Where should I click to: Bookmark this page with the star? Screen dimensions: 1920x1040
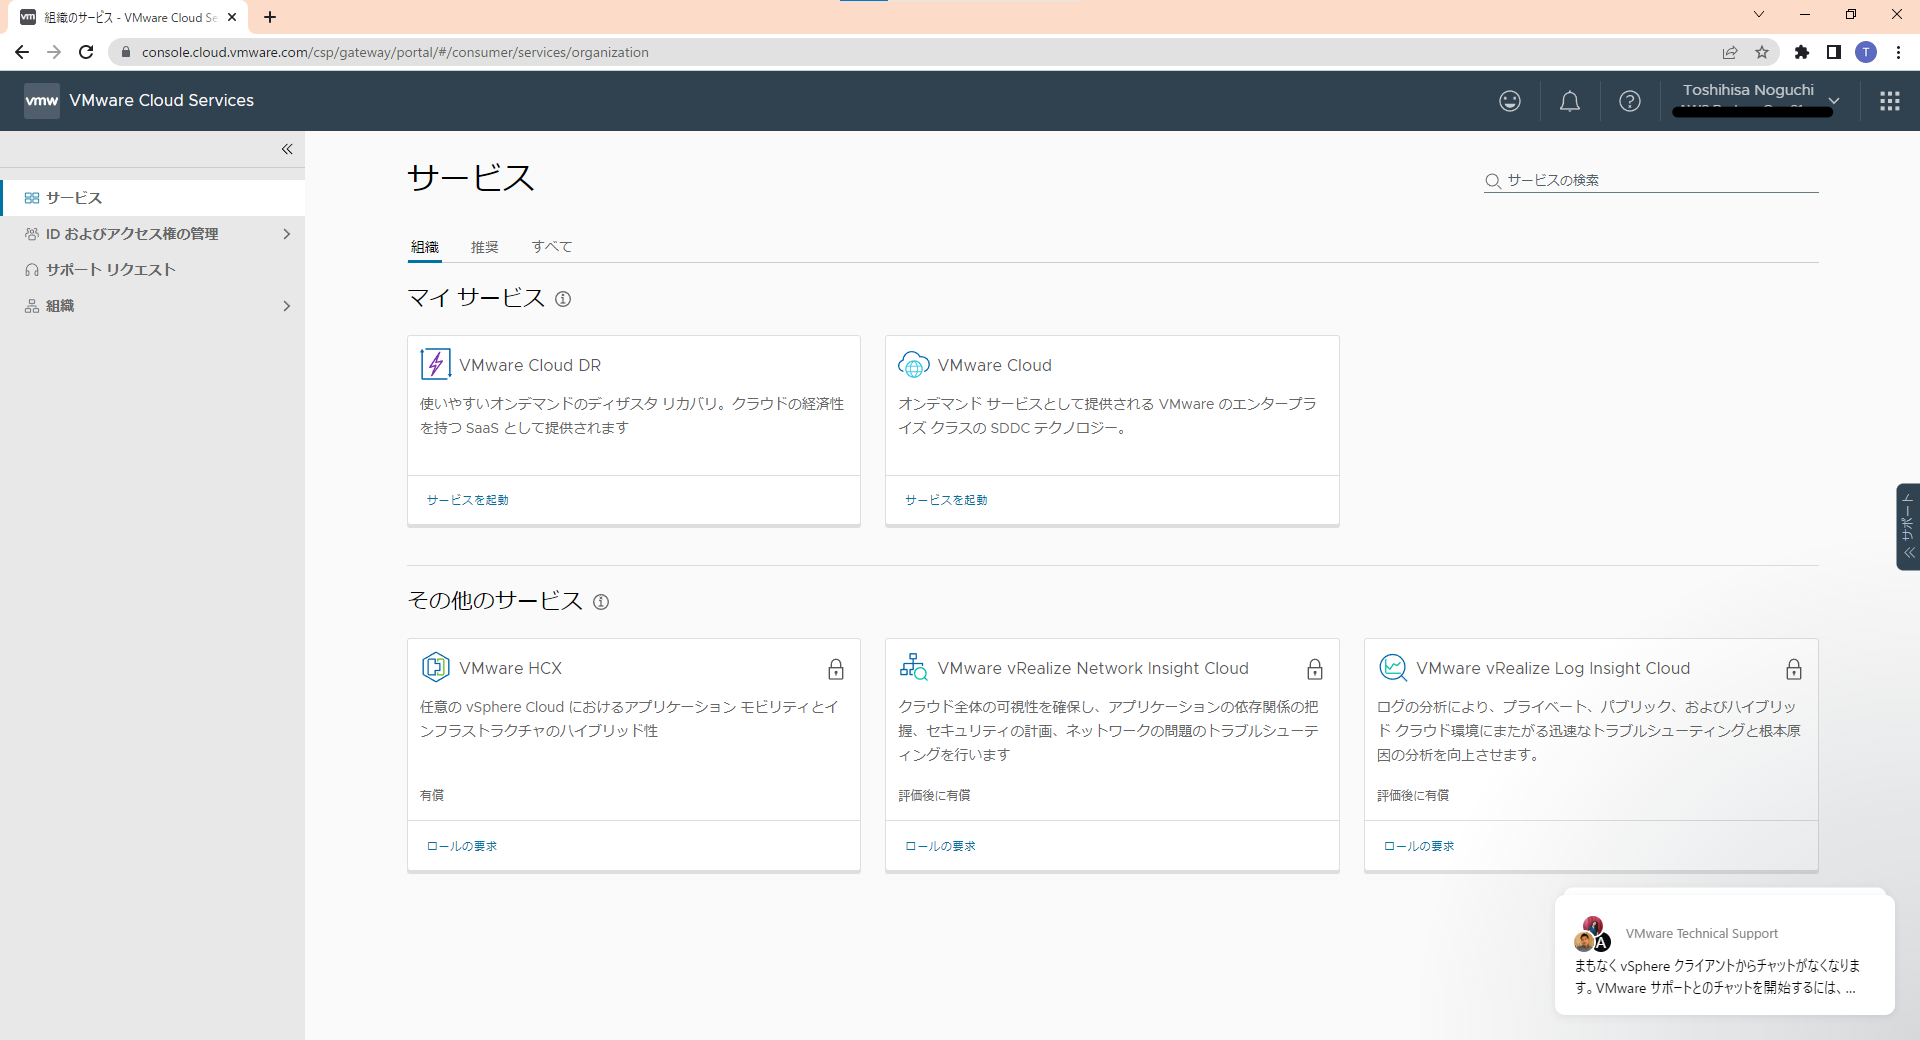coord(1762,52)
